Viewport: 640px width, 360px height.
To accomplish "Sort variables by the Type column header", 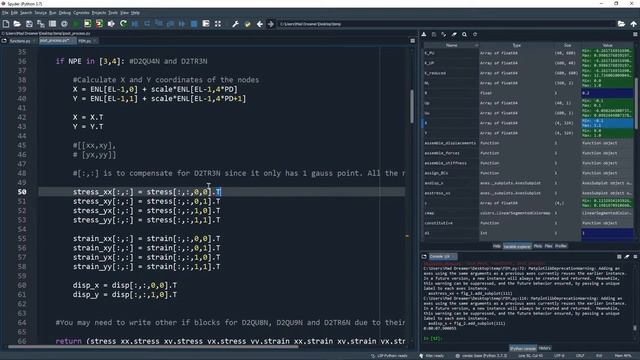I will pos(516,45).
